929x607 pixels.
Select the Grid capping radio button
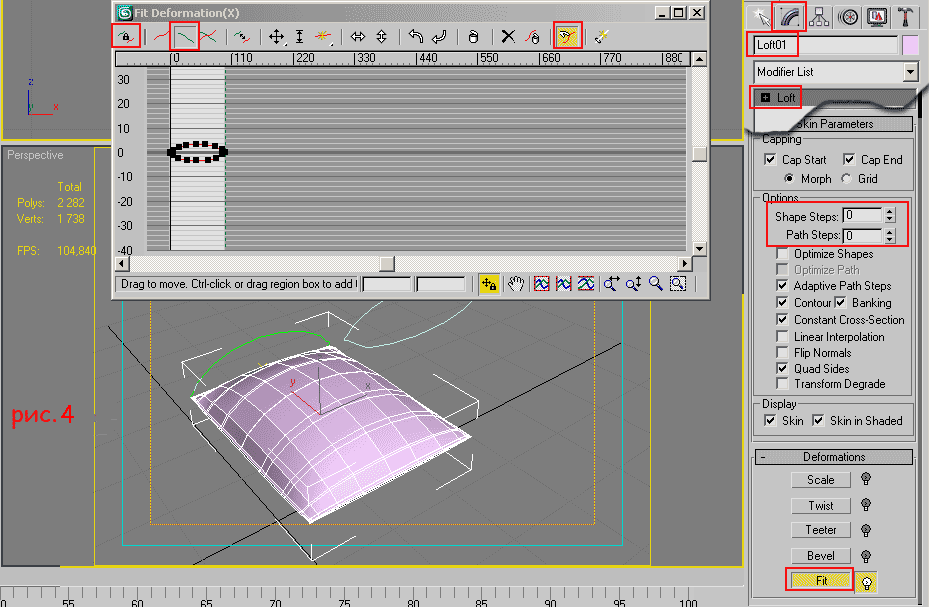[x=847, y=179]
